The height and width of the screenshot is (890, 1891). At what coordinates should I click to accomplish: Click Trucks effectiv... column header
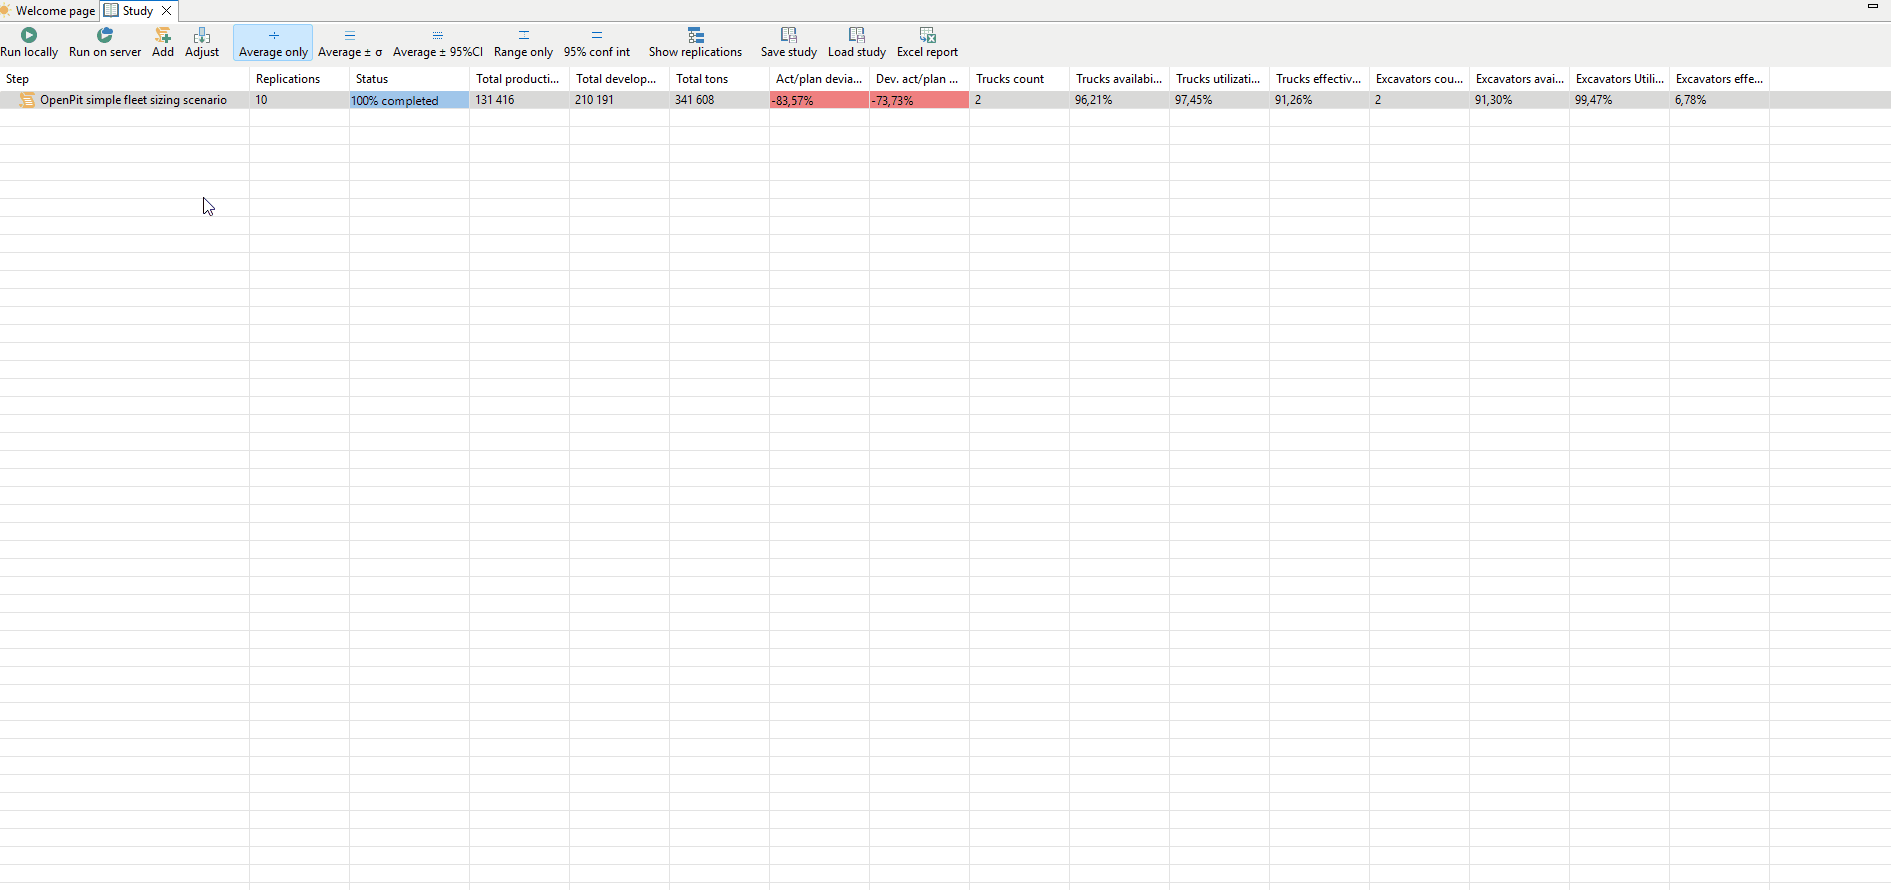pos(1319,79)
